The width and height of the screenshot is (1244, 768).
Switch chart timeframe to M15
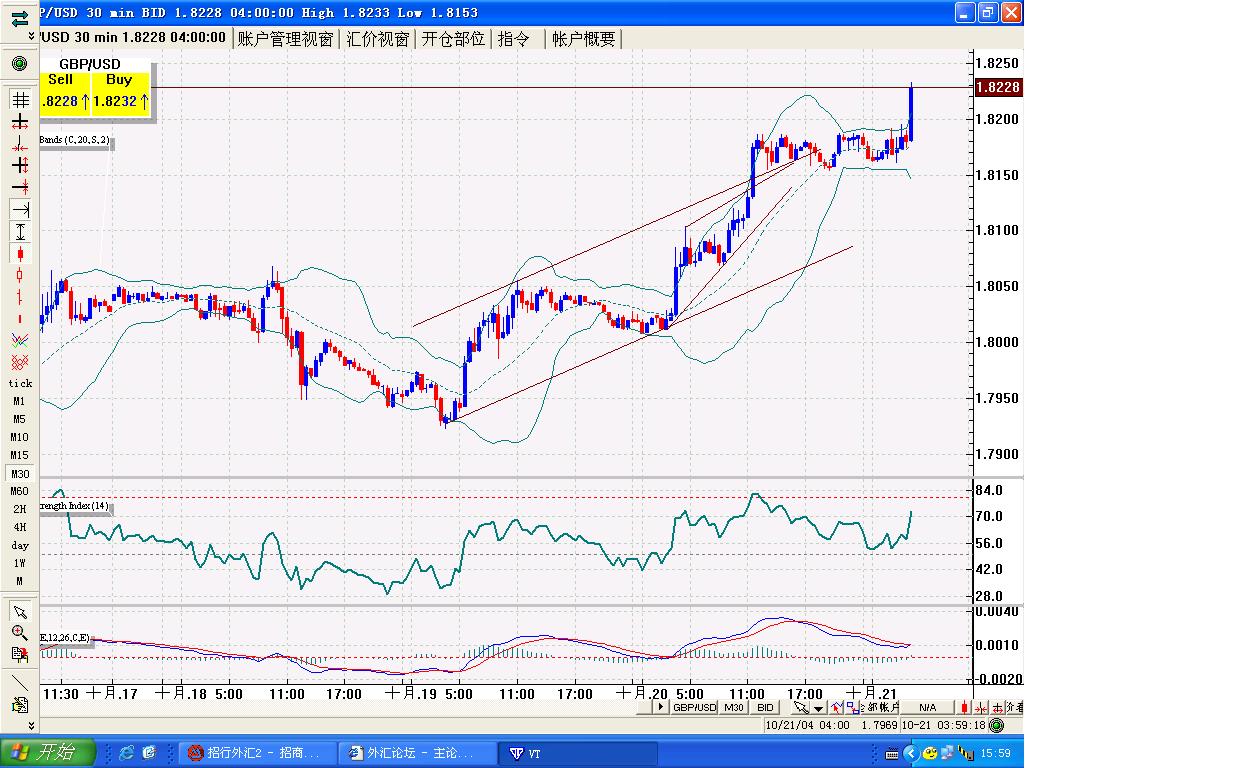pos(19,455)
